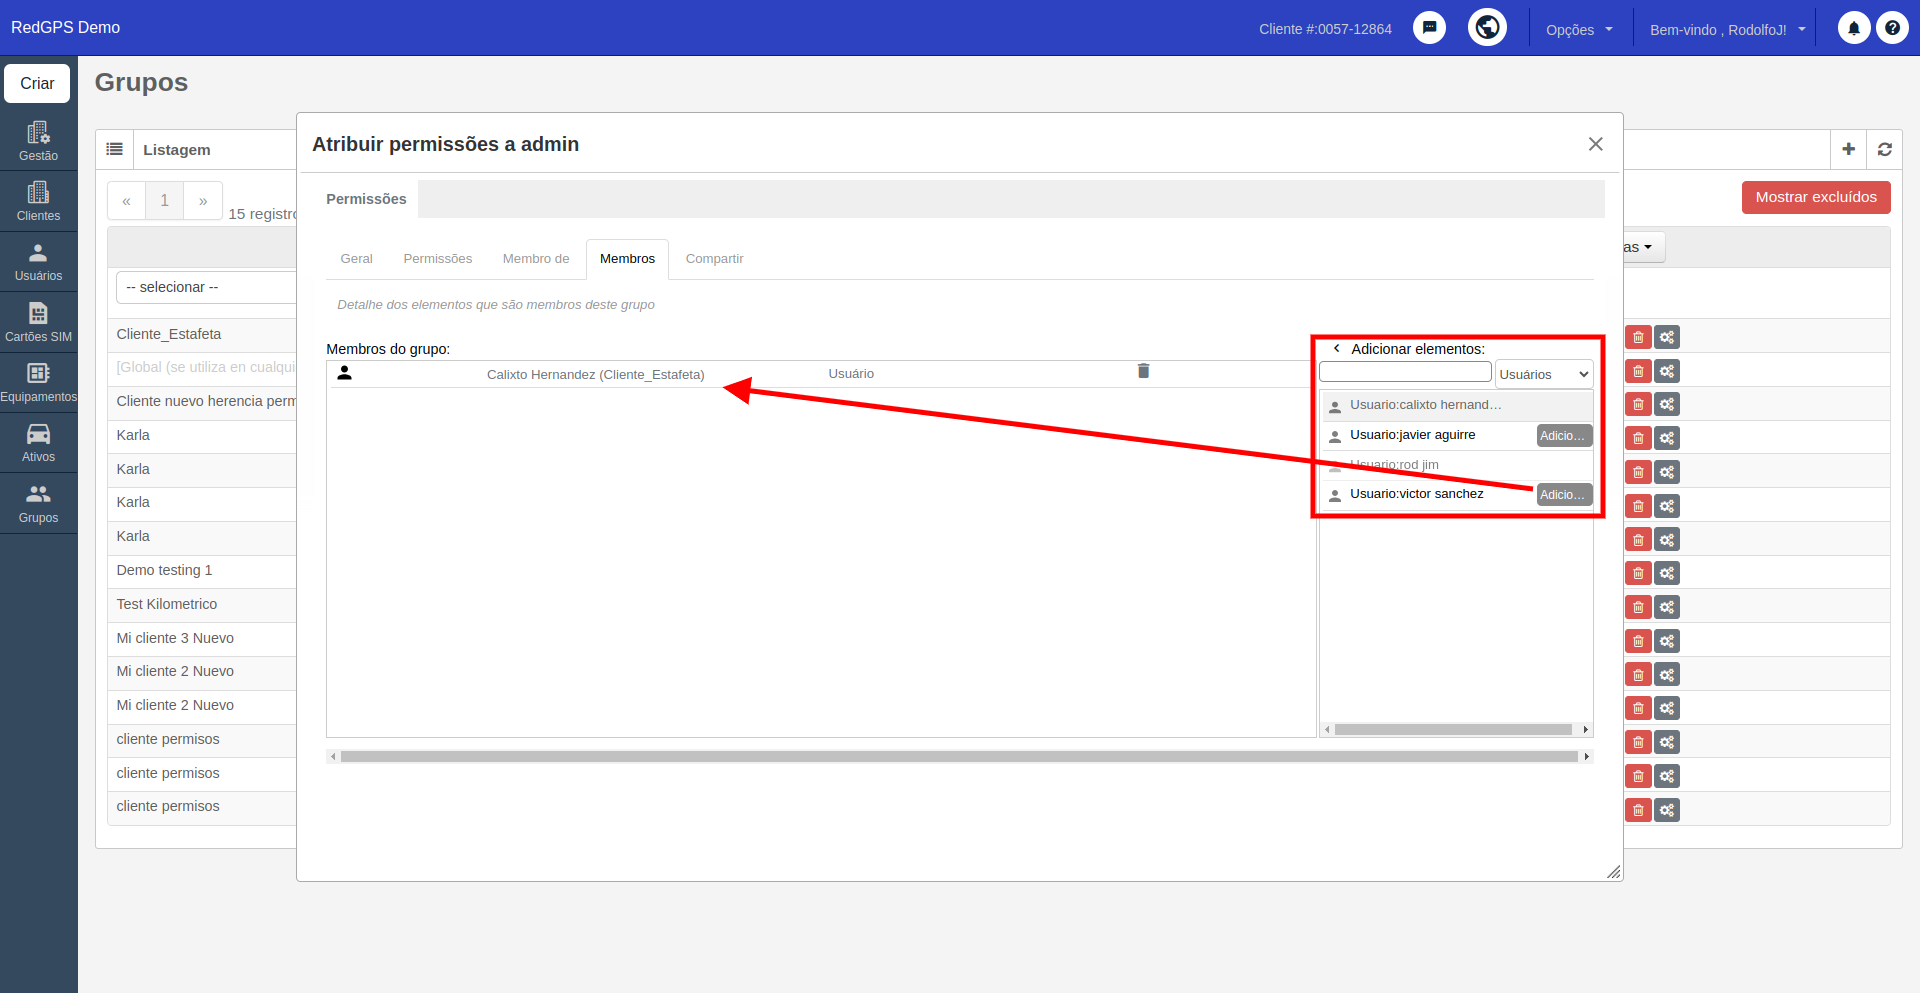1920x993 pixels.
Task: Click the horizontal scrollbar of the elements list
Action: [x=1455, y=729]
